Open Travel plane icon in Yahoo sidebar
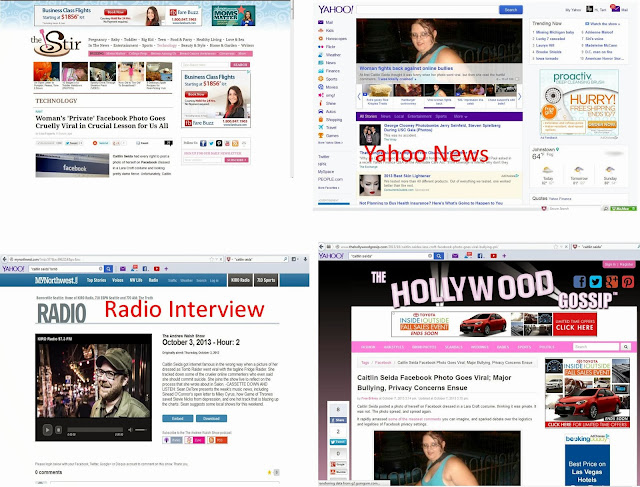The image size is (640, 487). coord(321,127)
